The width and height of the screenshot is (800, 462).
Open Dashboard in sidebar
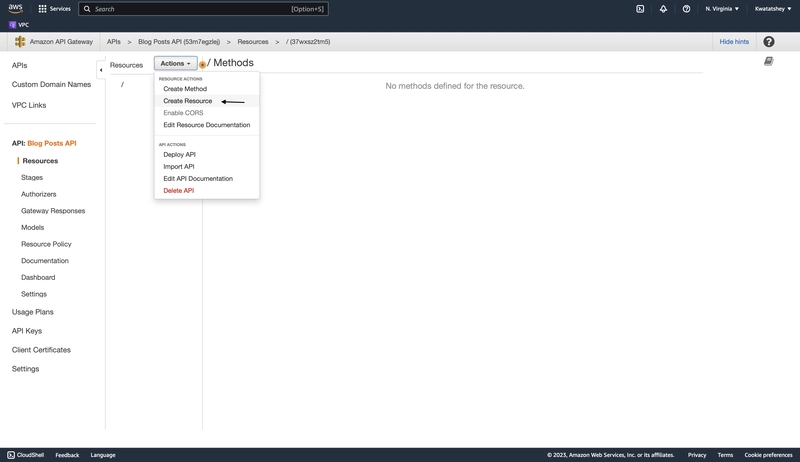click(x=38, y=277)
